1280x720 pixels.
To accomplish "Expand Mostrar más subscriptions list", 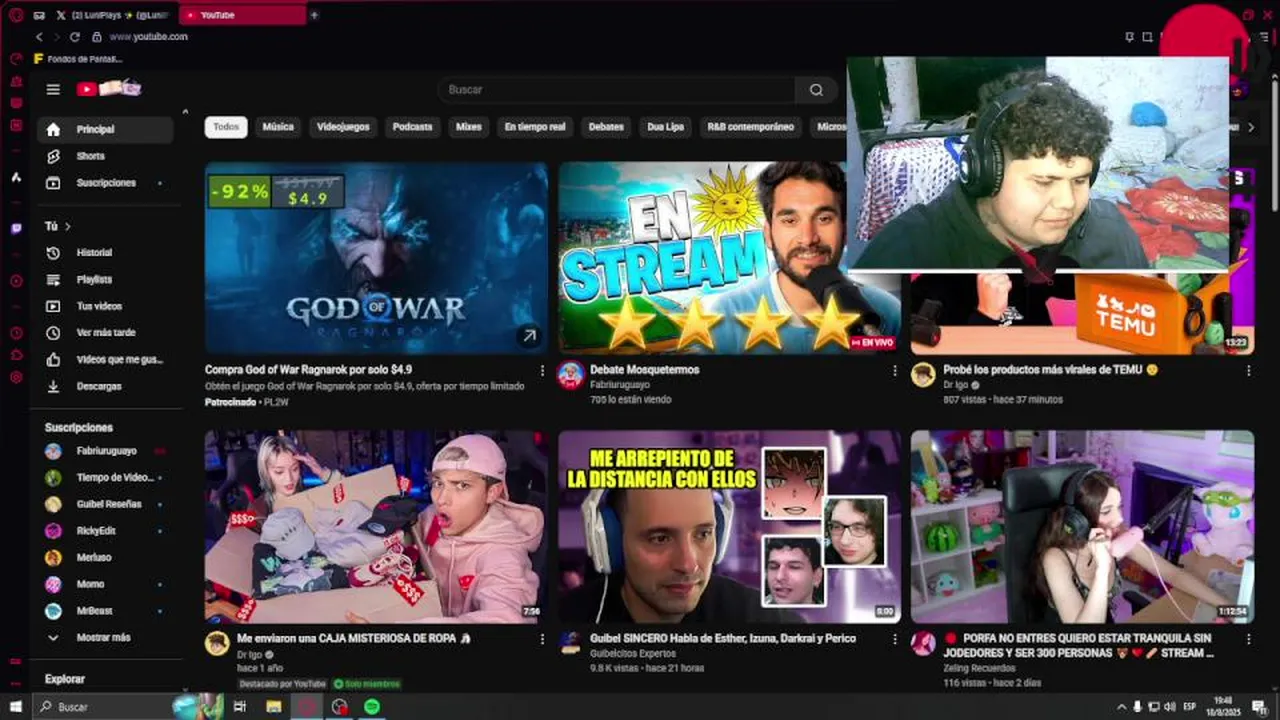I will point(105,638).
